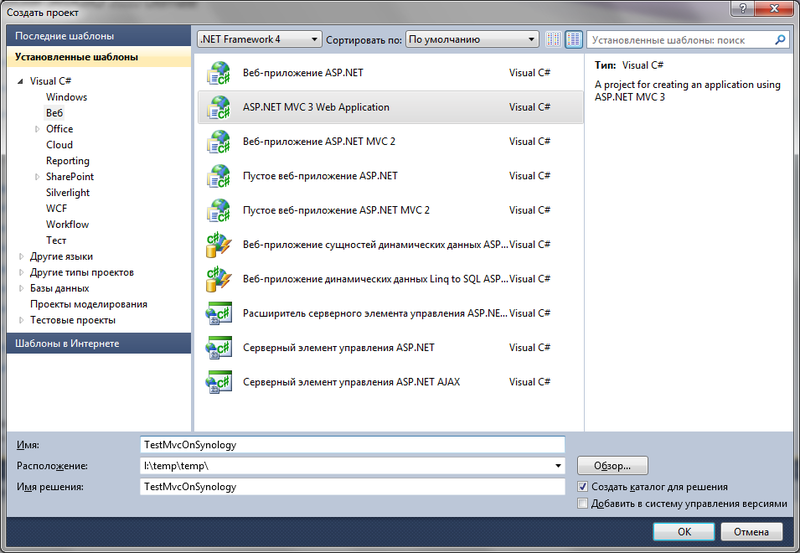Viewport: 800px width, 553px height.
Task: Open the Шаблоны в Интернете section
Action: coord(99,343)
